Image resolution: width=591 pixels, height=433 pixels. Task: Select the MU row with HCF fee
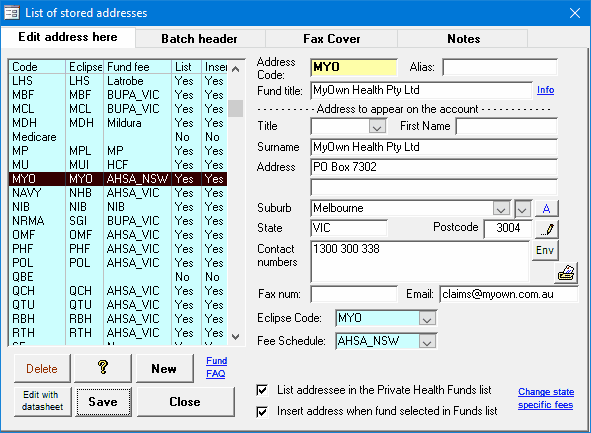tap(118, 165)
